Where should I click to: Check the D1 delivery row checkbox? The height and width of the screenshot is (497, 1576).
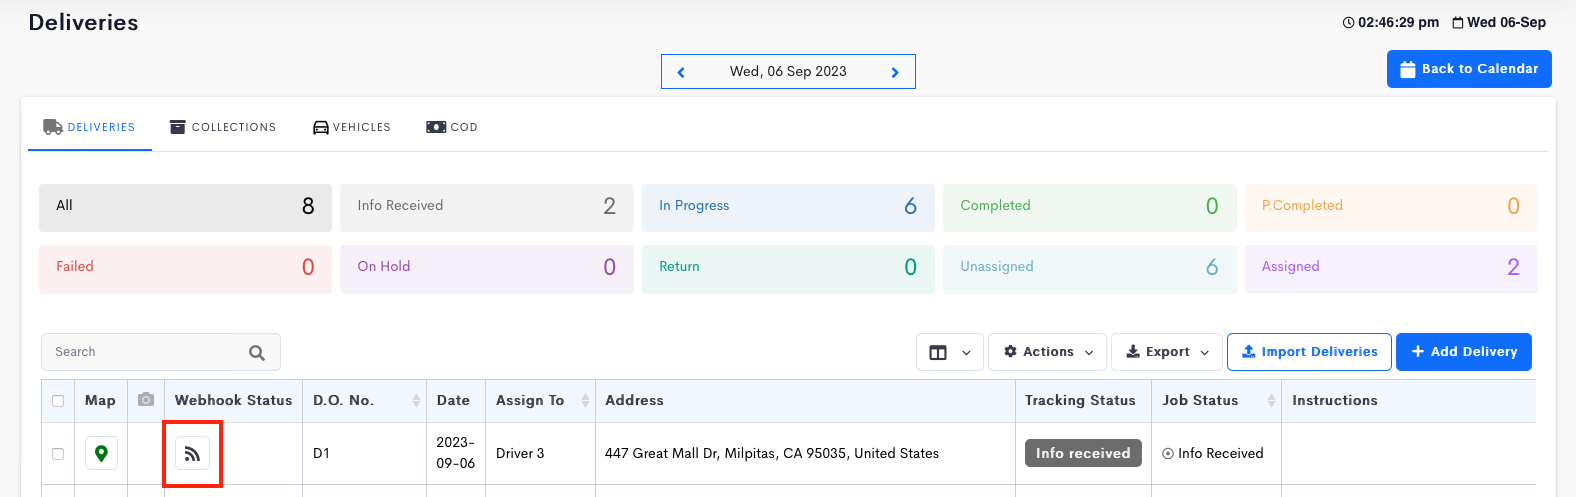pos(58,454)
